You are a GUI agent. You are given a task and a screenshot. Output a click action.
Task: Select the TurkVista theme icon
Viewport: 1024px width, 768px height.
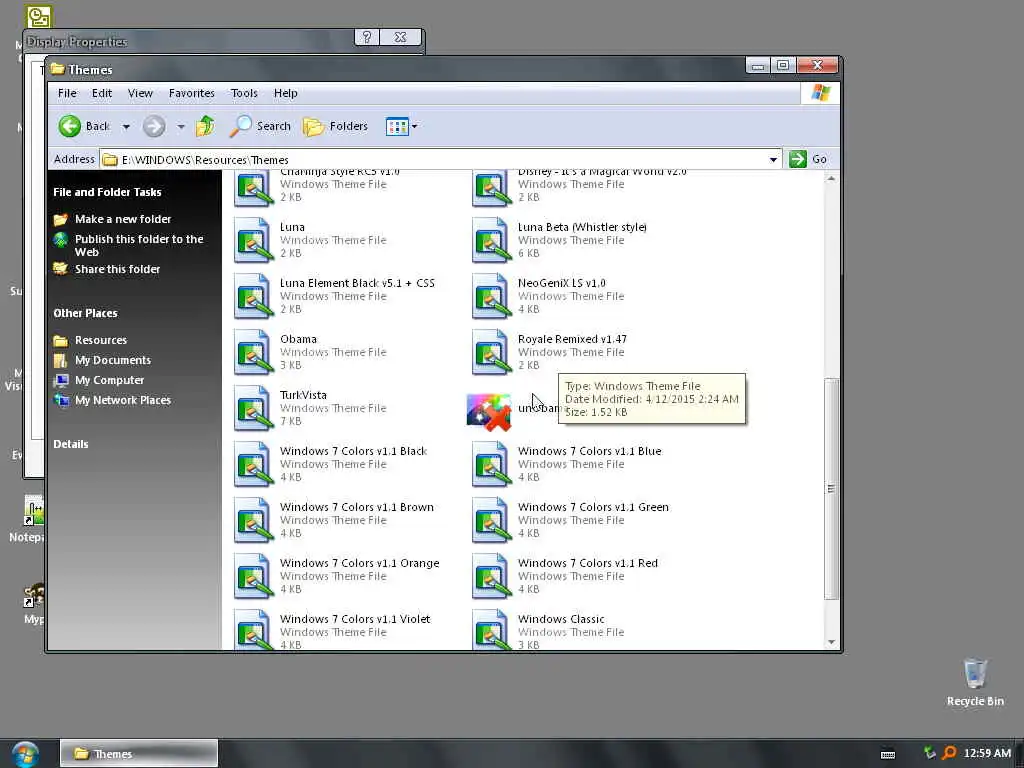253,408
